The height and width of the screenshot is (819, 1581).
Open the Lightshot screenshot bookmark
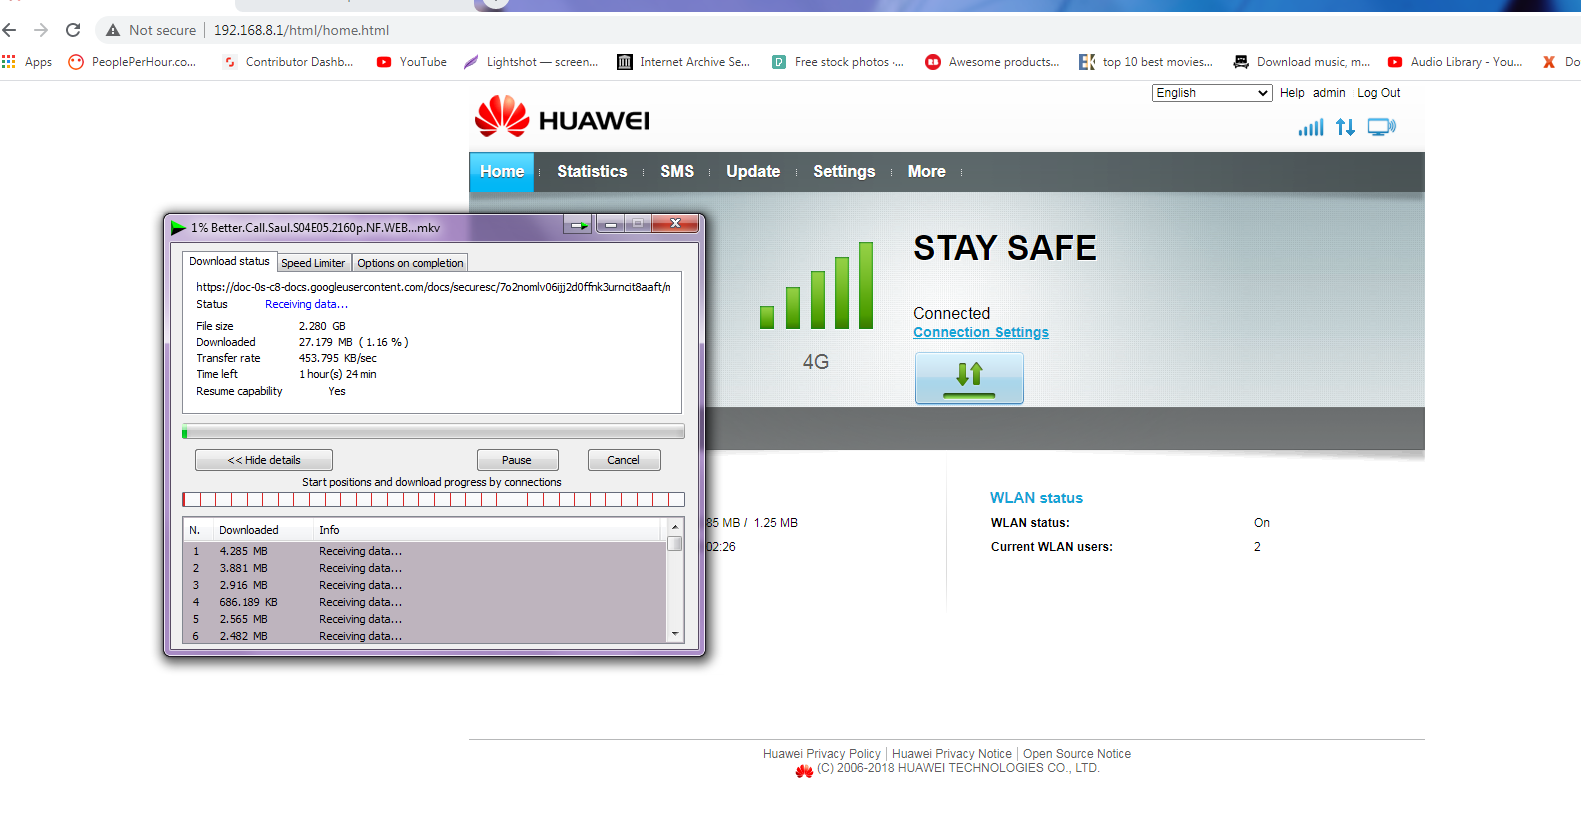tap(531, 62)
